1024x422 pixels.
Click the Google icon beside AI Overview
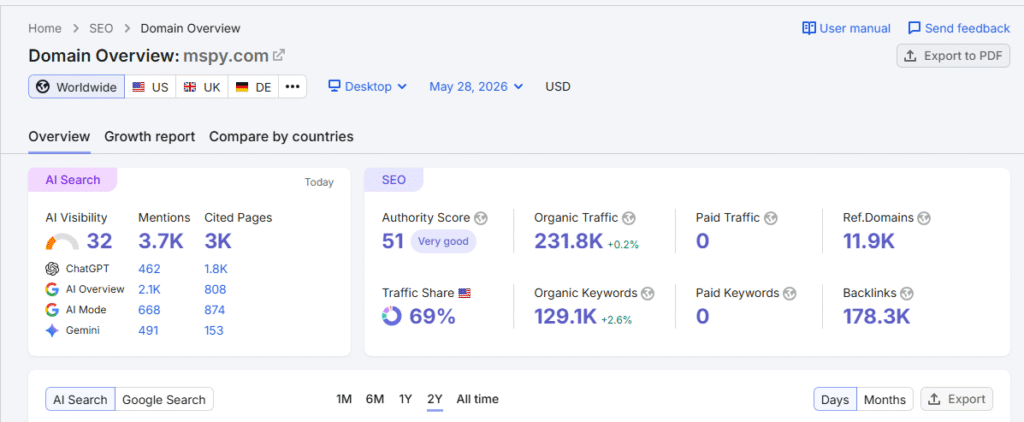52,289
